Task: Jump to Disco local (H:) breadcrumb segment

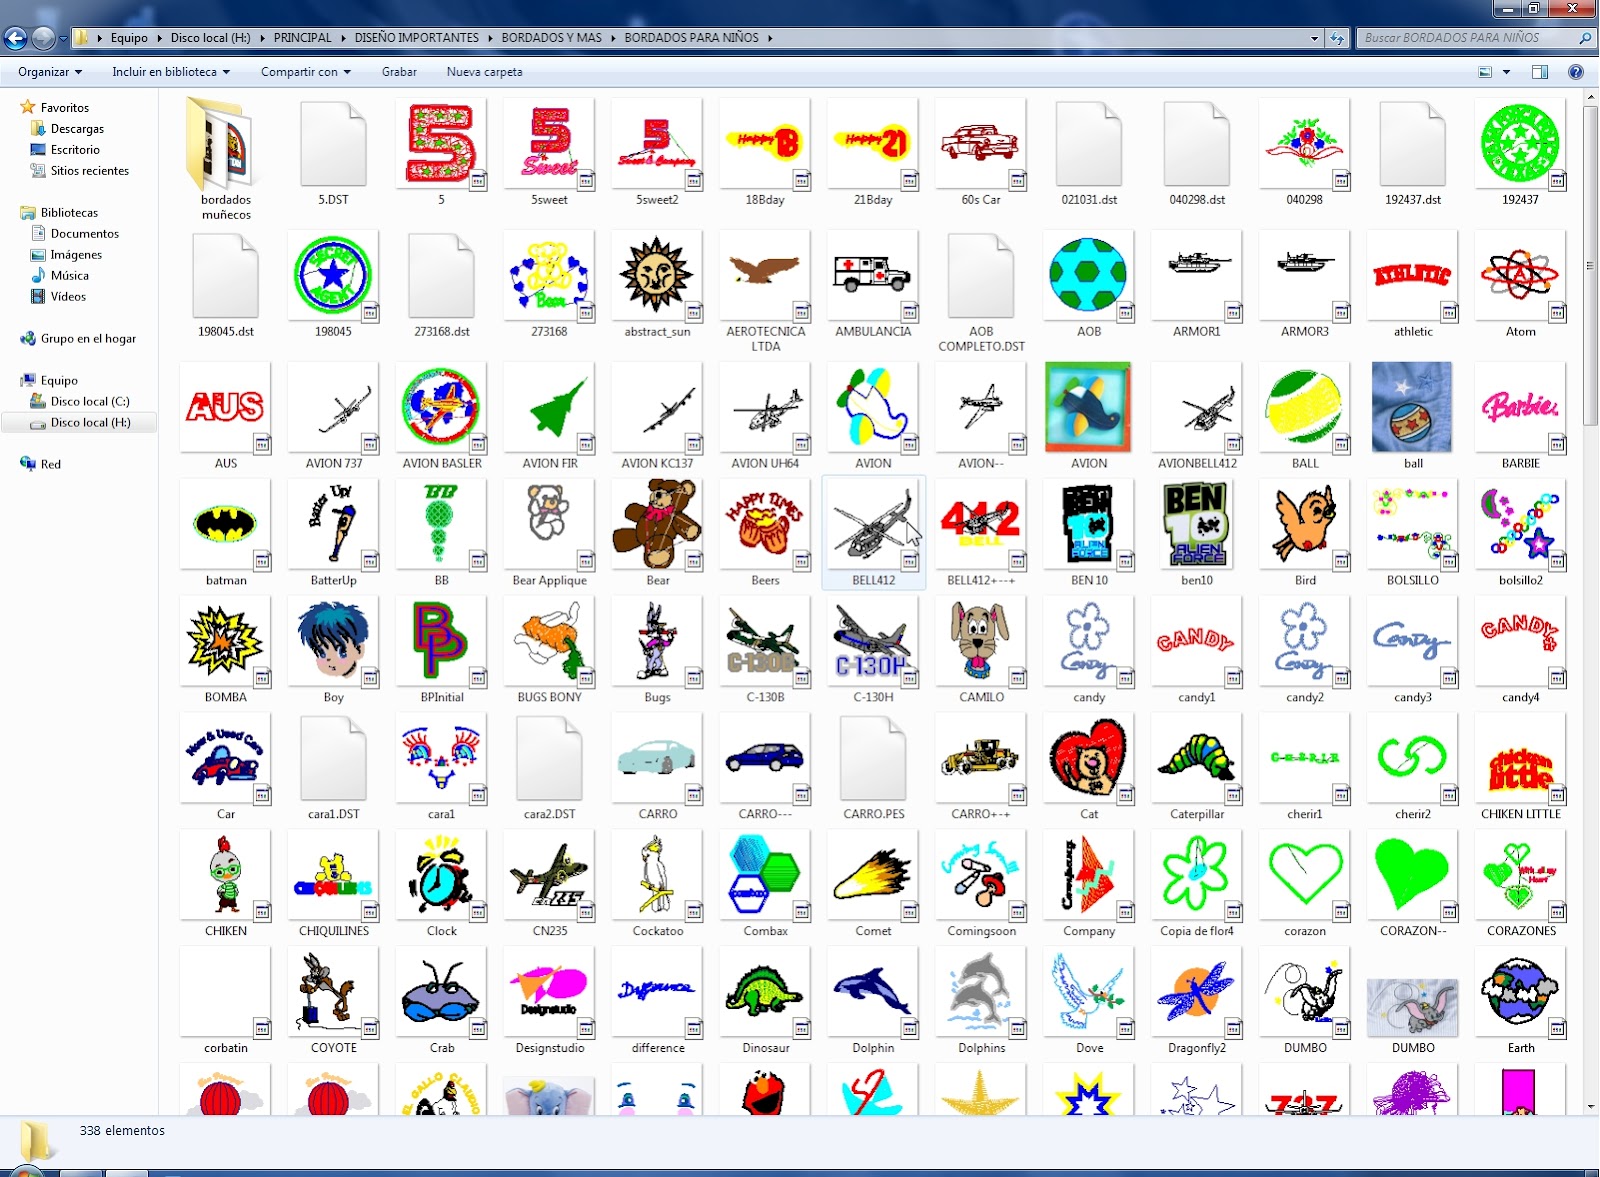Action: (x=211, y=38)
